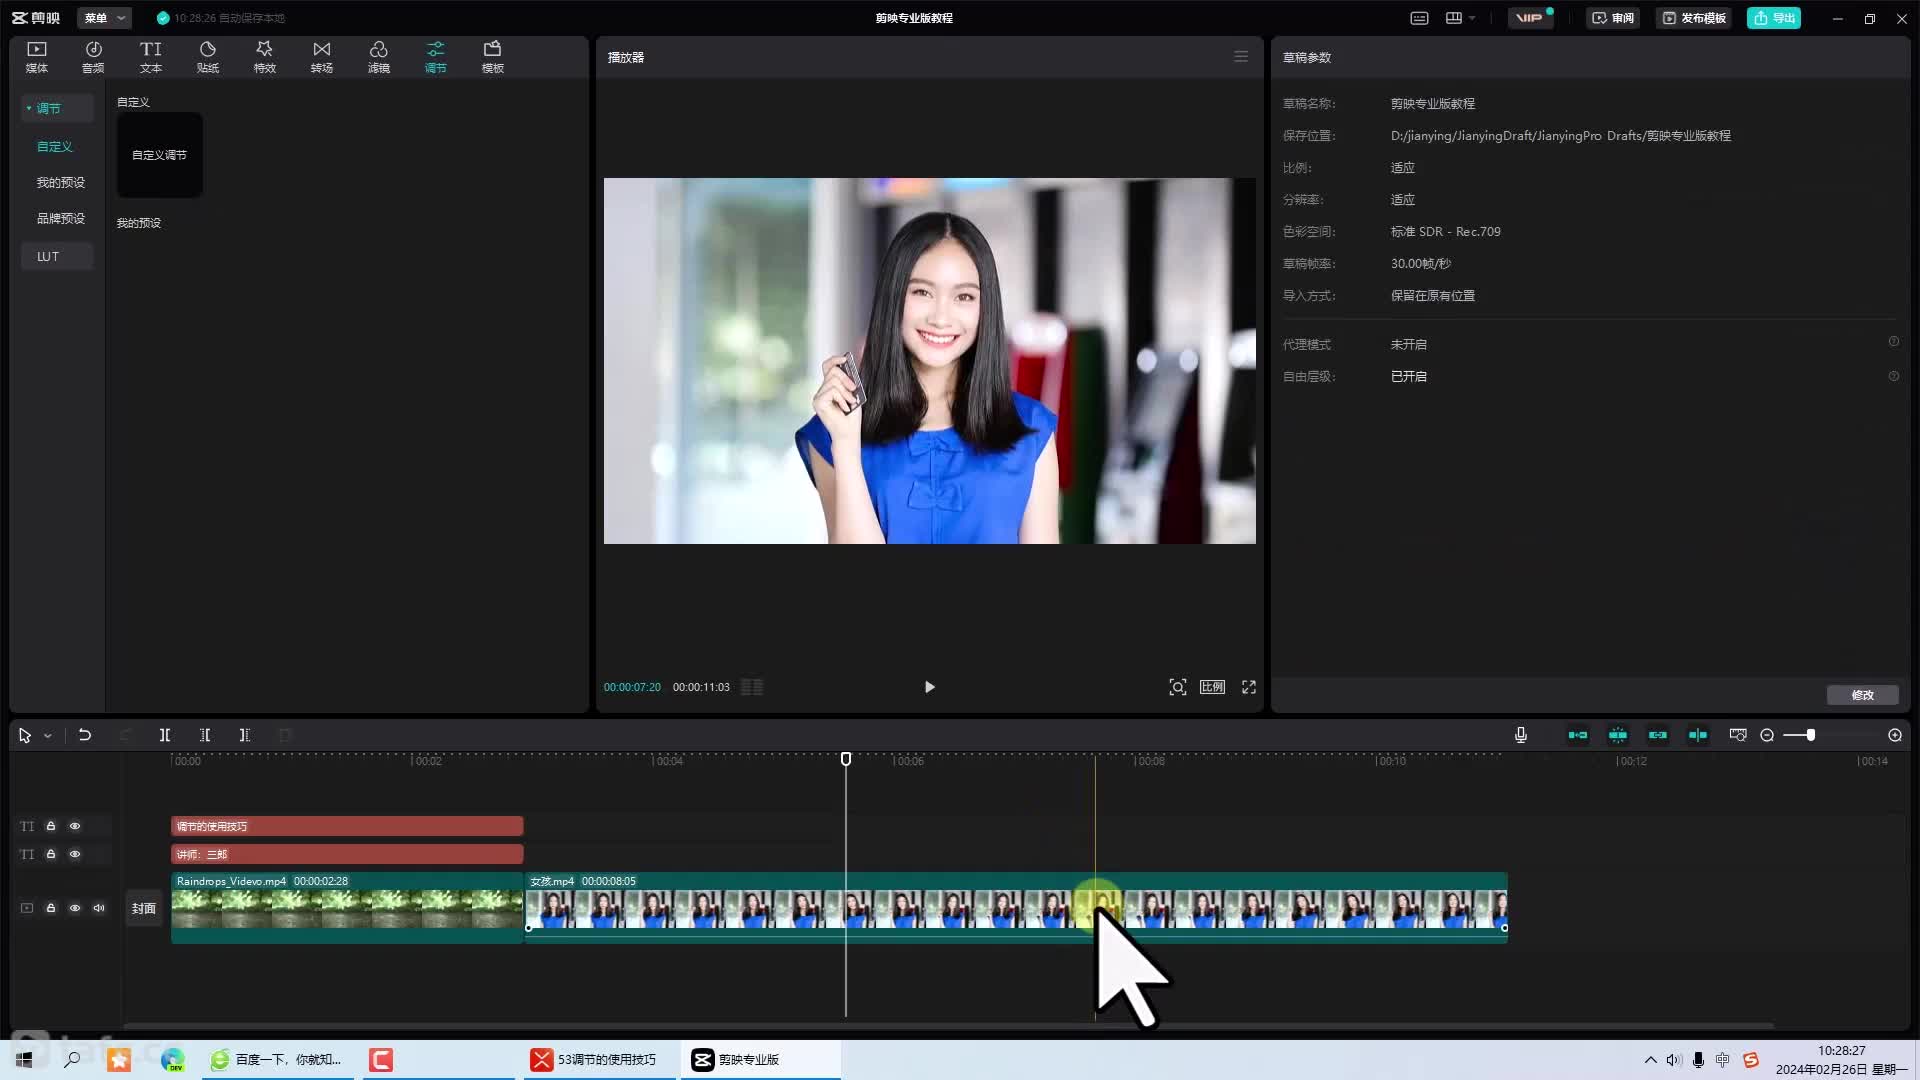The height and width of the screenshot is (1080, 1920).
Task: Click the timeline fit-zoom ruler icon
Action: point(1738,735)
